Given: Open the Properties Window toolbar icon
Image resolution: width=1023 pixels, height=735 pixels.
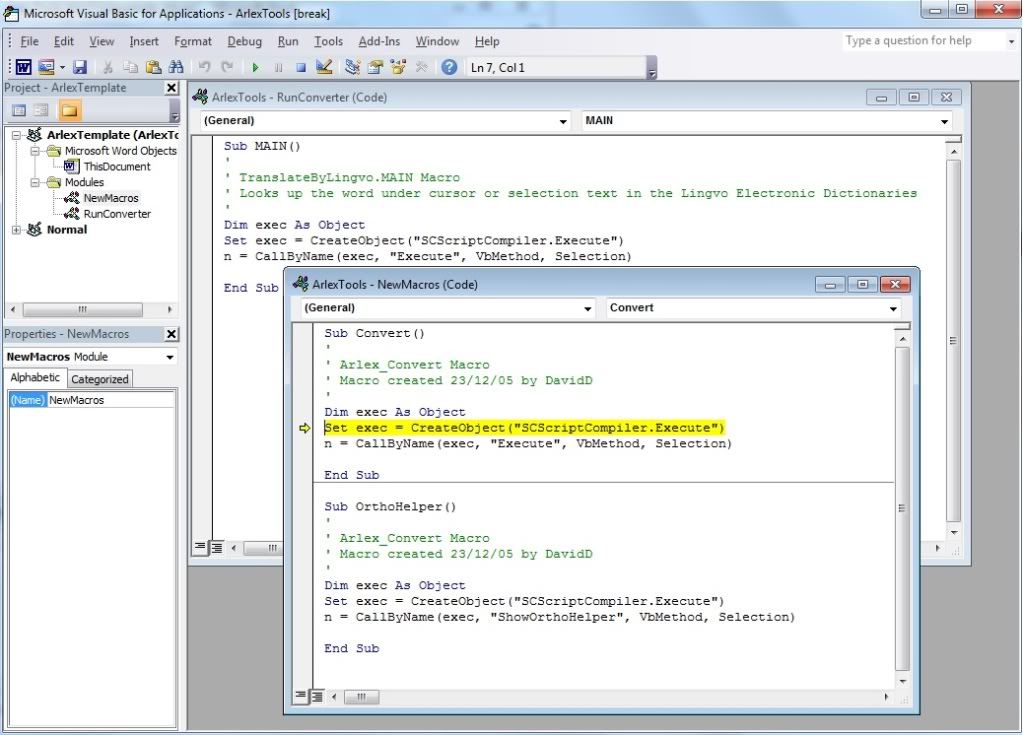Looking at the screenshot, I should (375, 67).
